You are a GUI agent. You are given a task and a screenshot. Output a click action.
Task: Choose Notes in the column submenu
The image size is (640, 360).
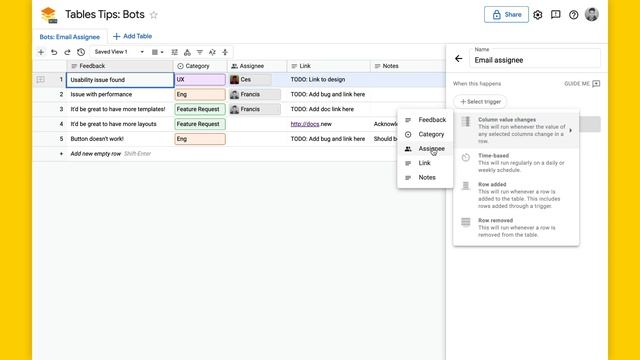tap(425, 178)
